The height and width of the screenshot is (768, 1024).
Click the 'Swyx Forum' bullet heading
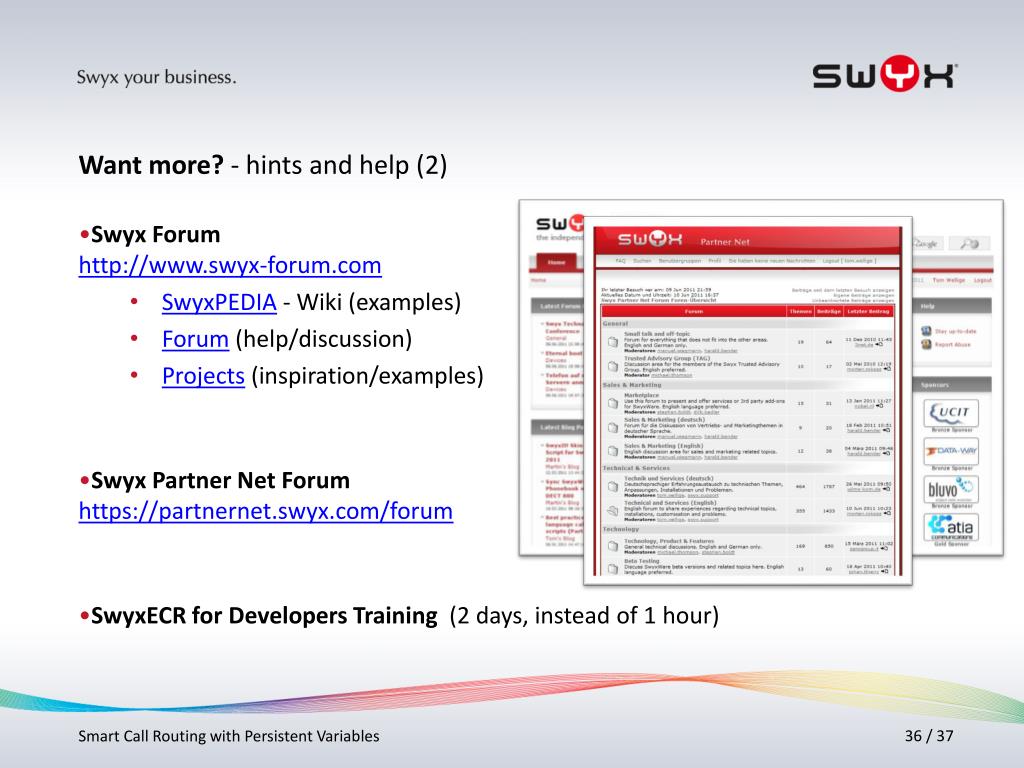click(155, 234)
